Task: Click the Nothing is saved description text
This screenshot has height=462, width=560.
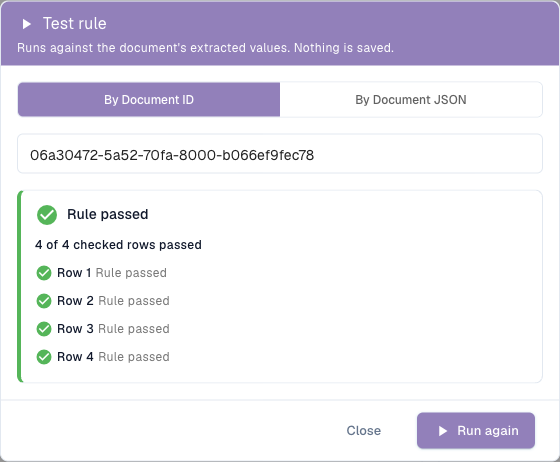Action: (x=344, y=48)
